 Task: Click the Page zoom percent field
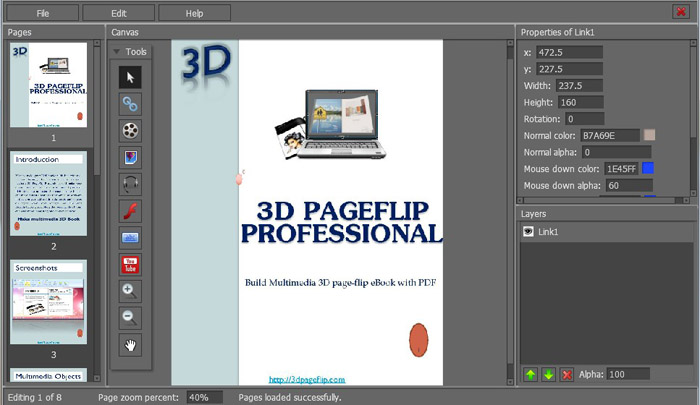point(204,397)
